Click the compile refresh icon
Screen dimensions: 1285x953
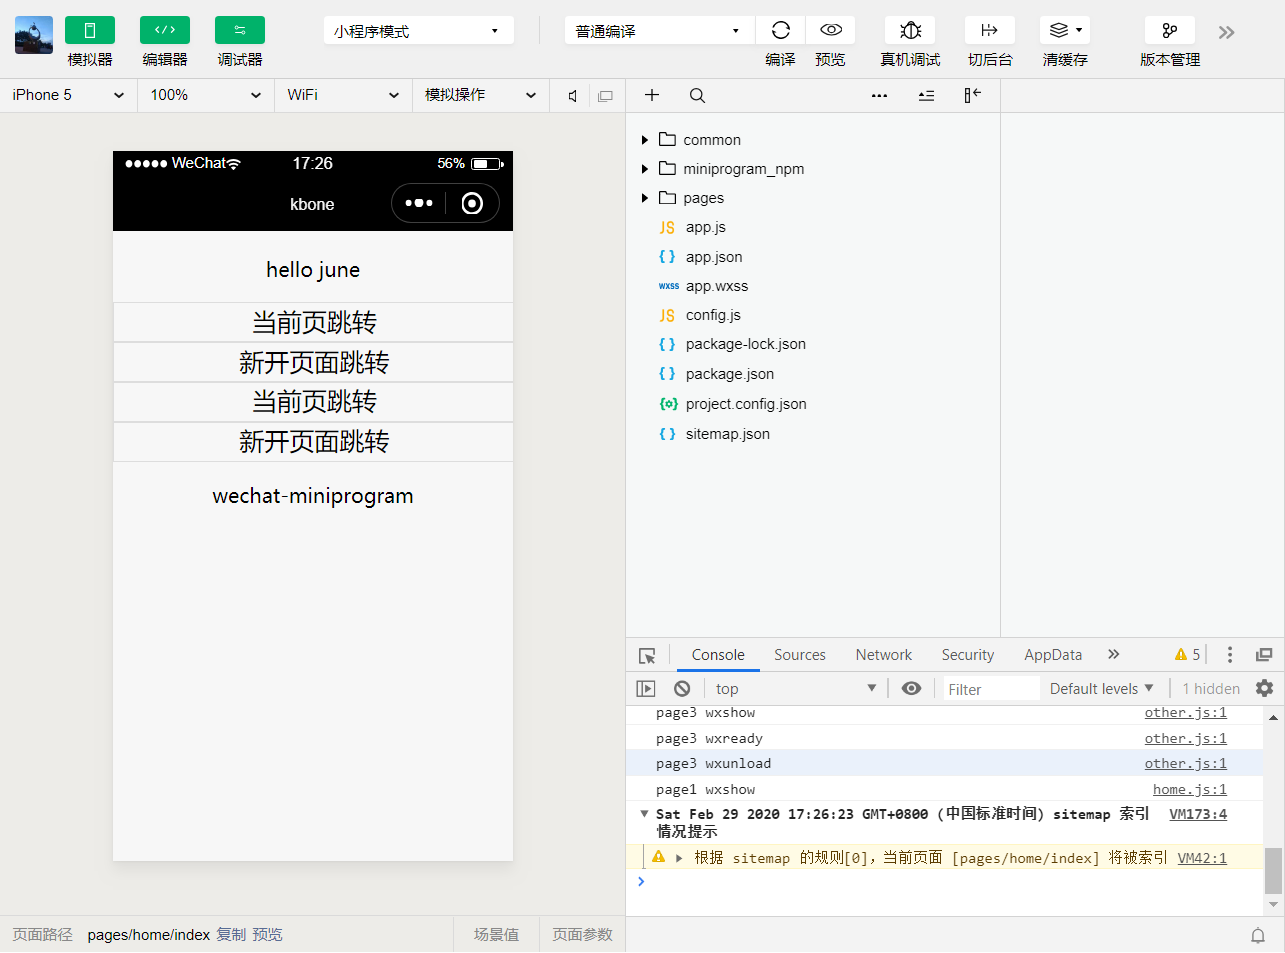(781, 30)
